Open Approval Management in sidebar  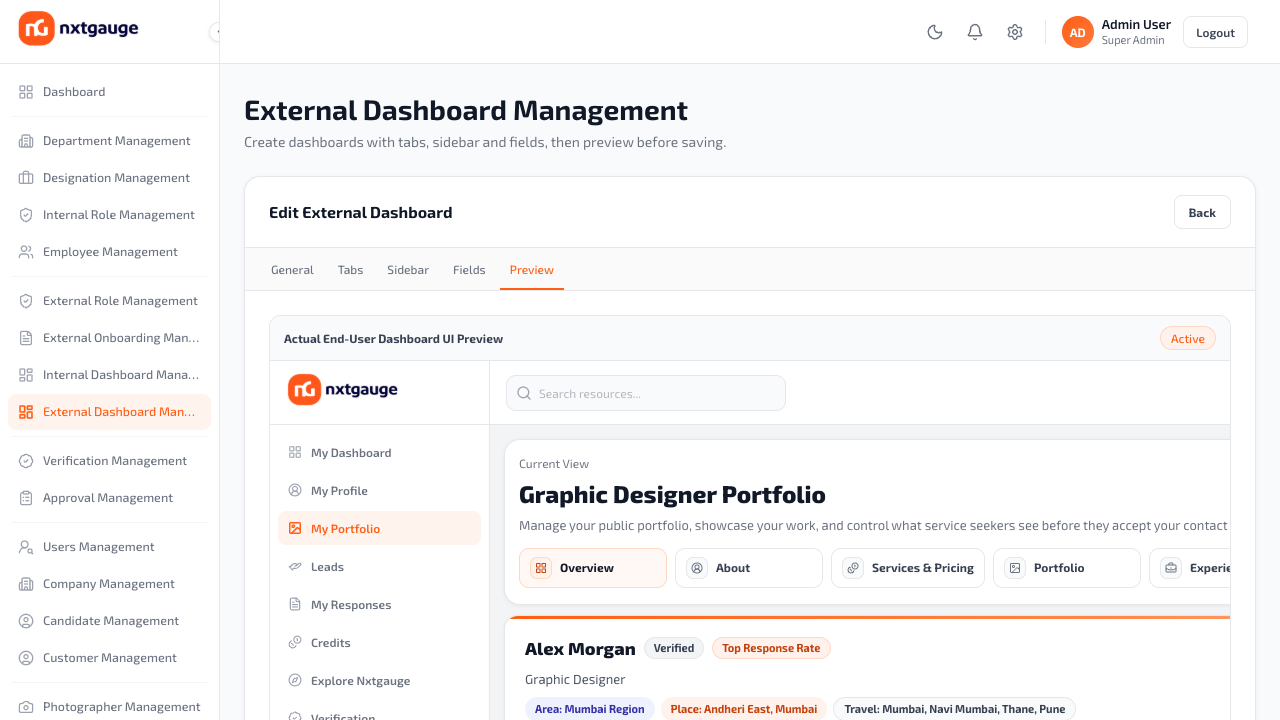pos(110,498)
